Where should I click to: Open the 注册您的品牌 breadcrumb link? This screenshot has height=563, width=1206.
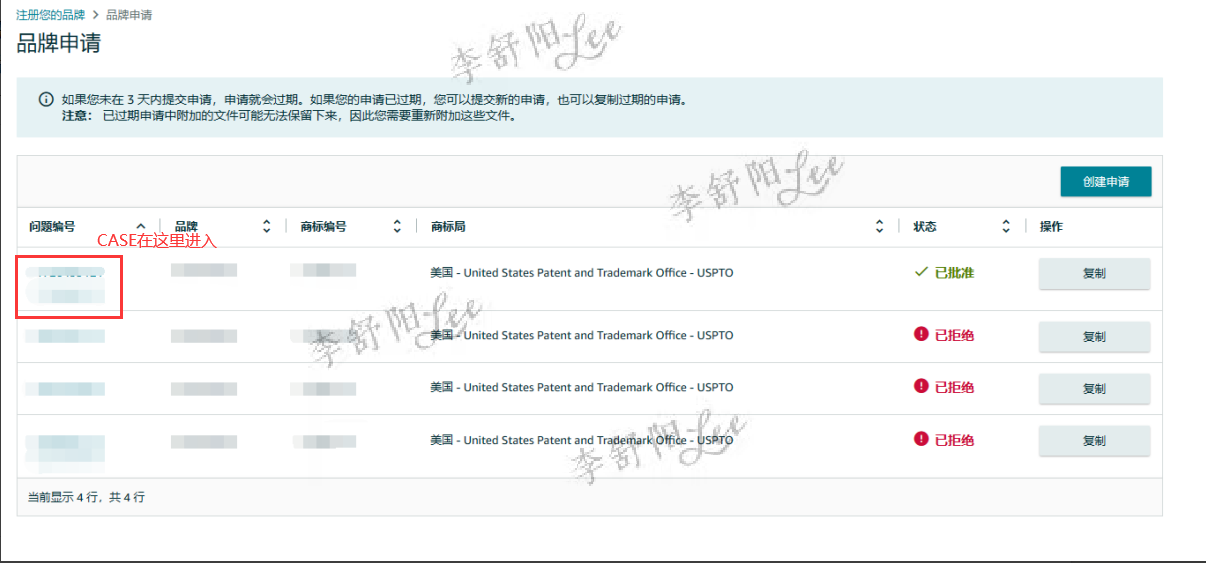(50, 15)
